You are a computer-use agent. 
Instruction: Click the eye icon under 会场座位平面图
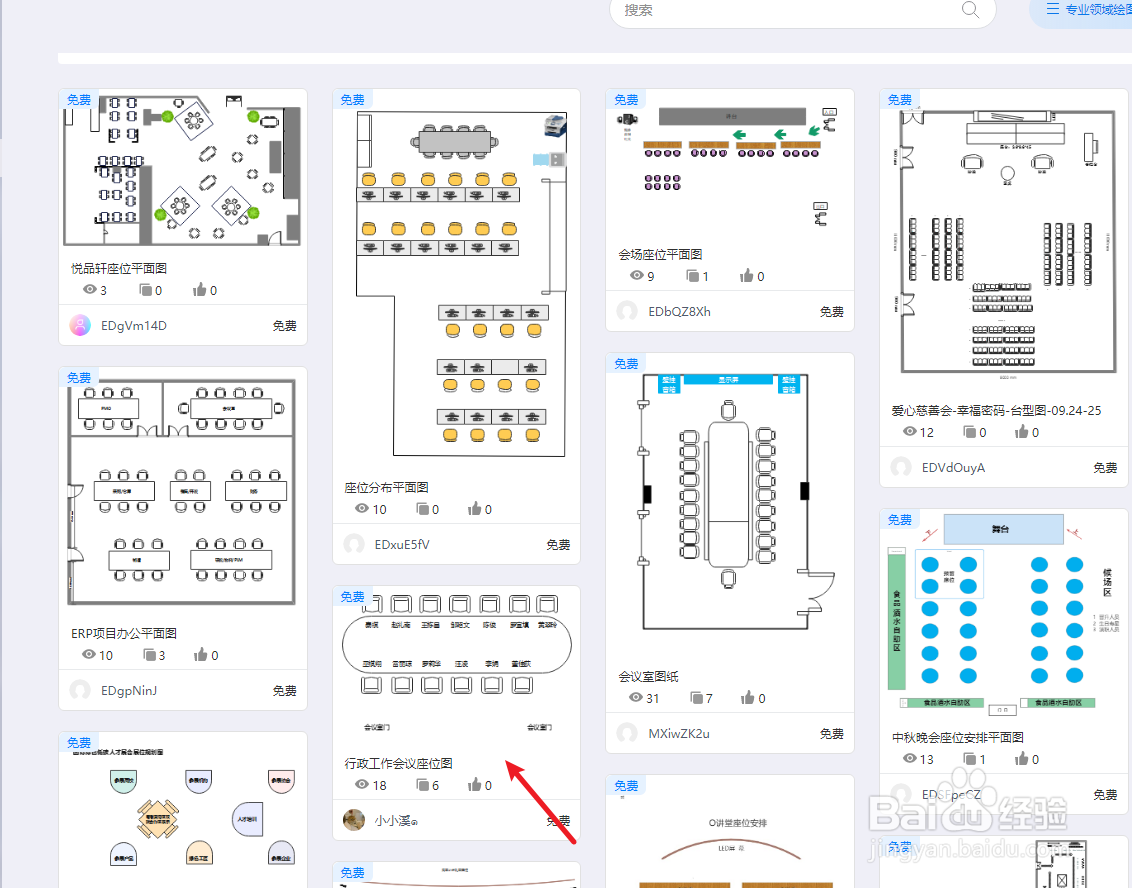637,275
